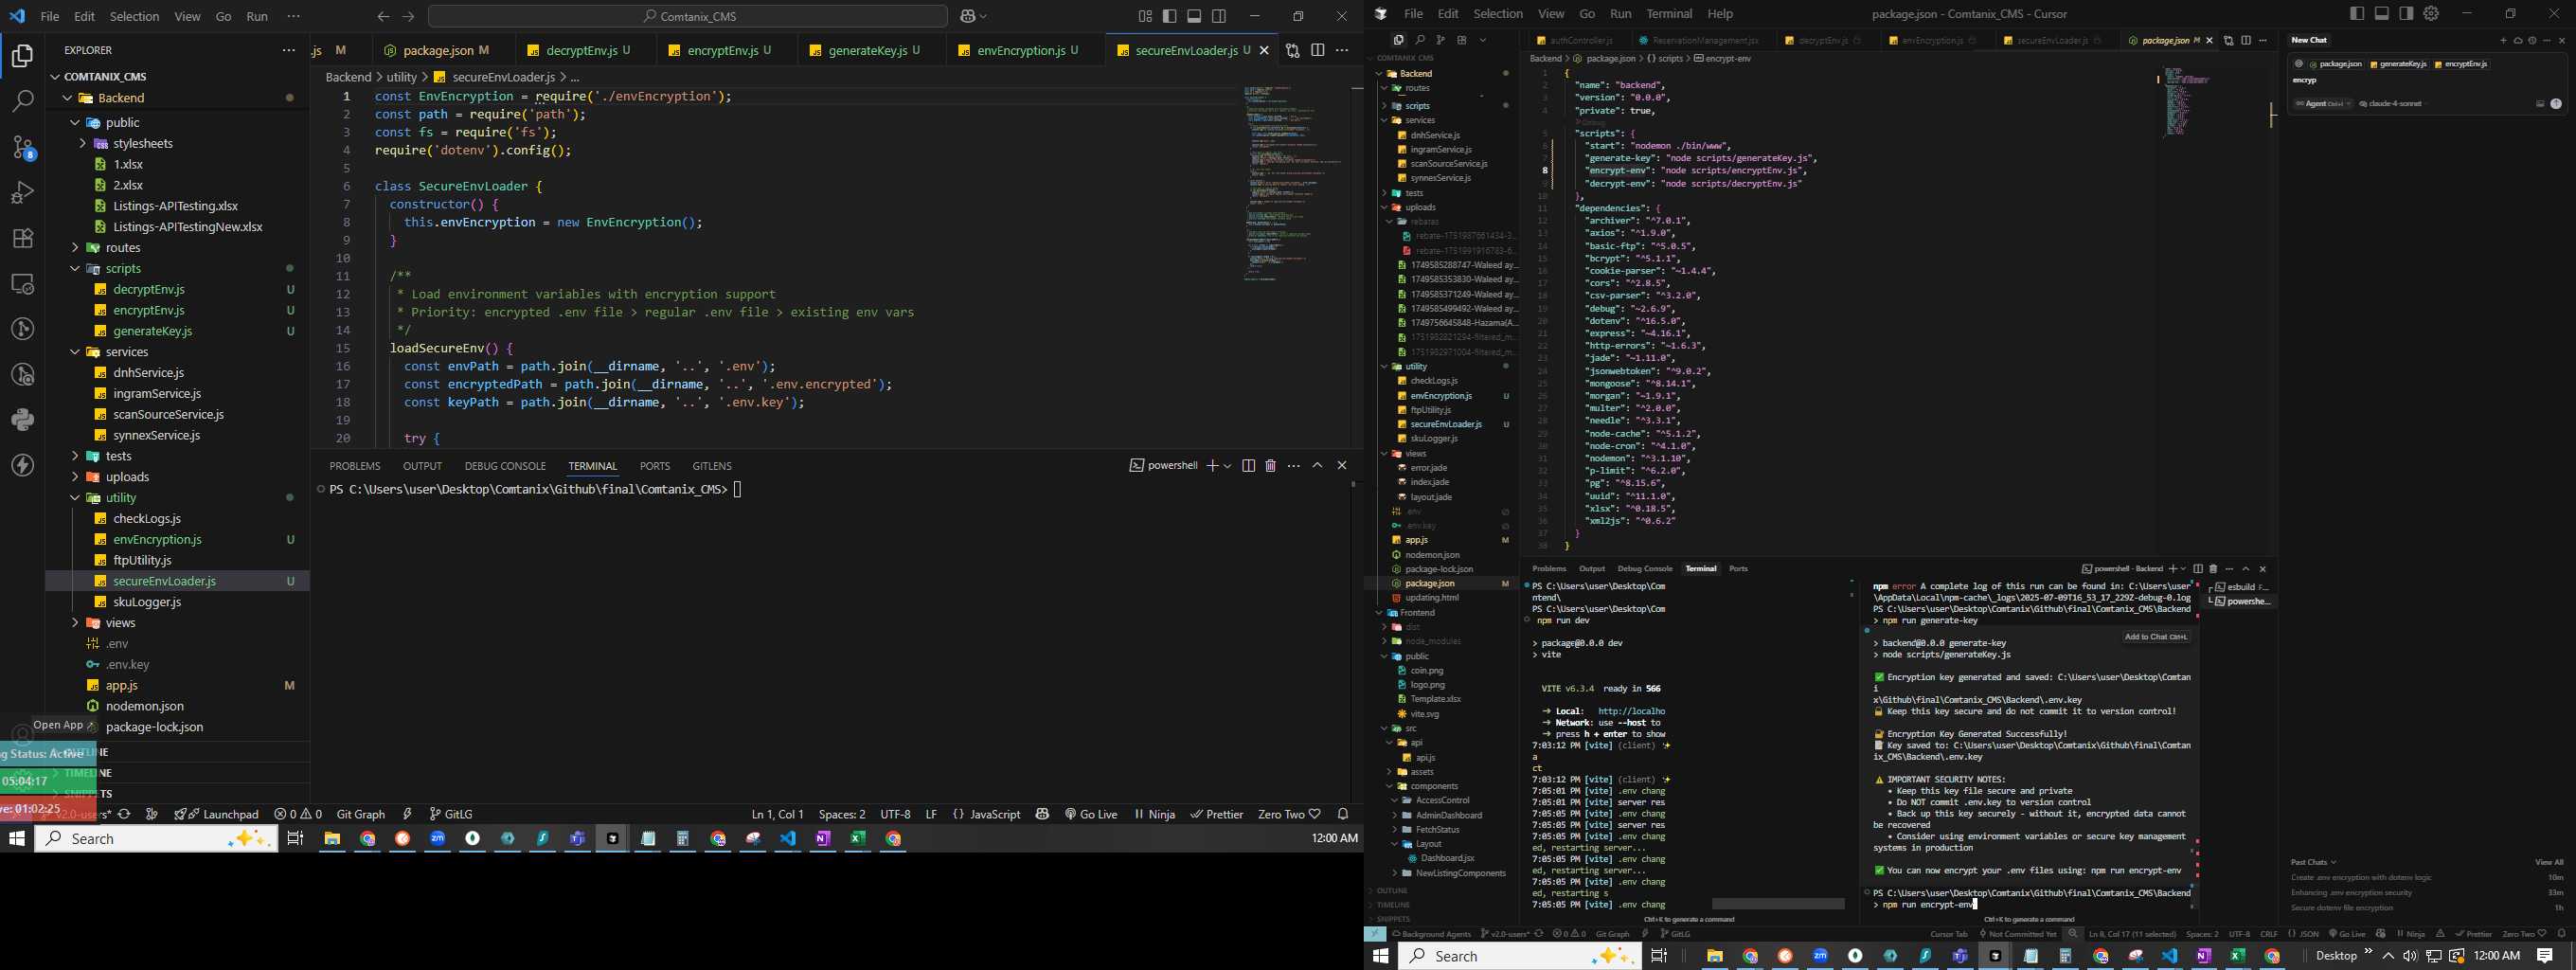
Task: Open Run and Debug view in VS Code
Action: (22, 192)
